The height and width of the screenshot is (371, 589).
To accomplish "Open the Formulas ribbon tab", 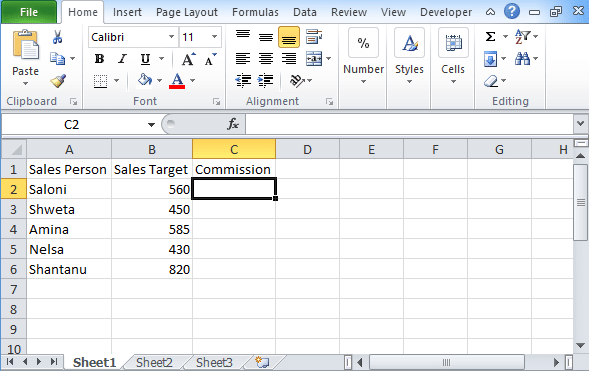I will pos(255,12).
